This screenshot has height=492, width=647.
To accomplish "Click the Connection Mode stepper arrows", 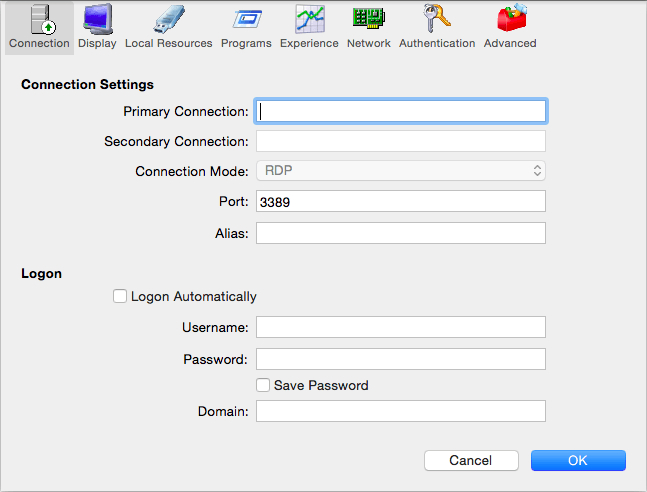I will pyautogui.click(x=537, y=170).
